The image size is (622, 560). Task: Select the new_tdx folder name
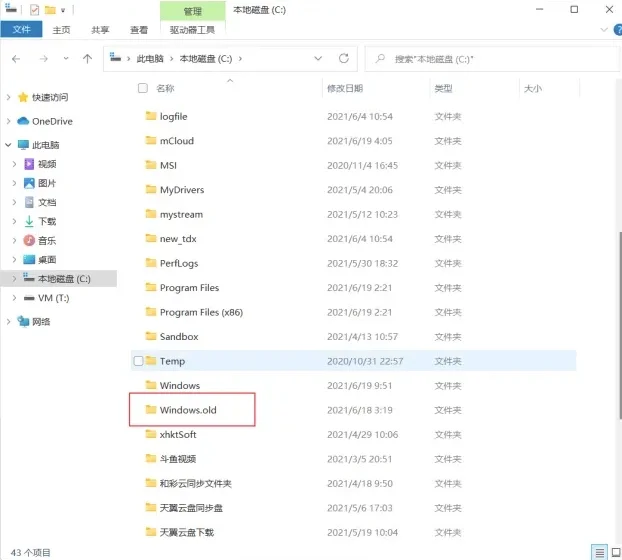(x=178, y=239)
